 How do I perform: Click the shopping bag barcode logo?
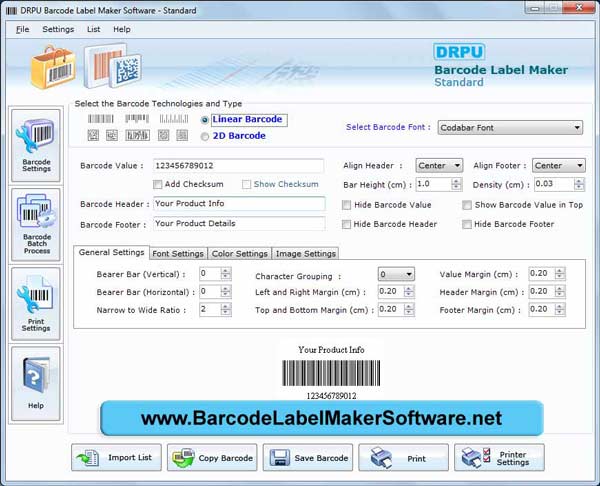tap(53, 67)
